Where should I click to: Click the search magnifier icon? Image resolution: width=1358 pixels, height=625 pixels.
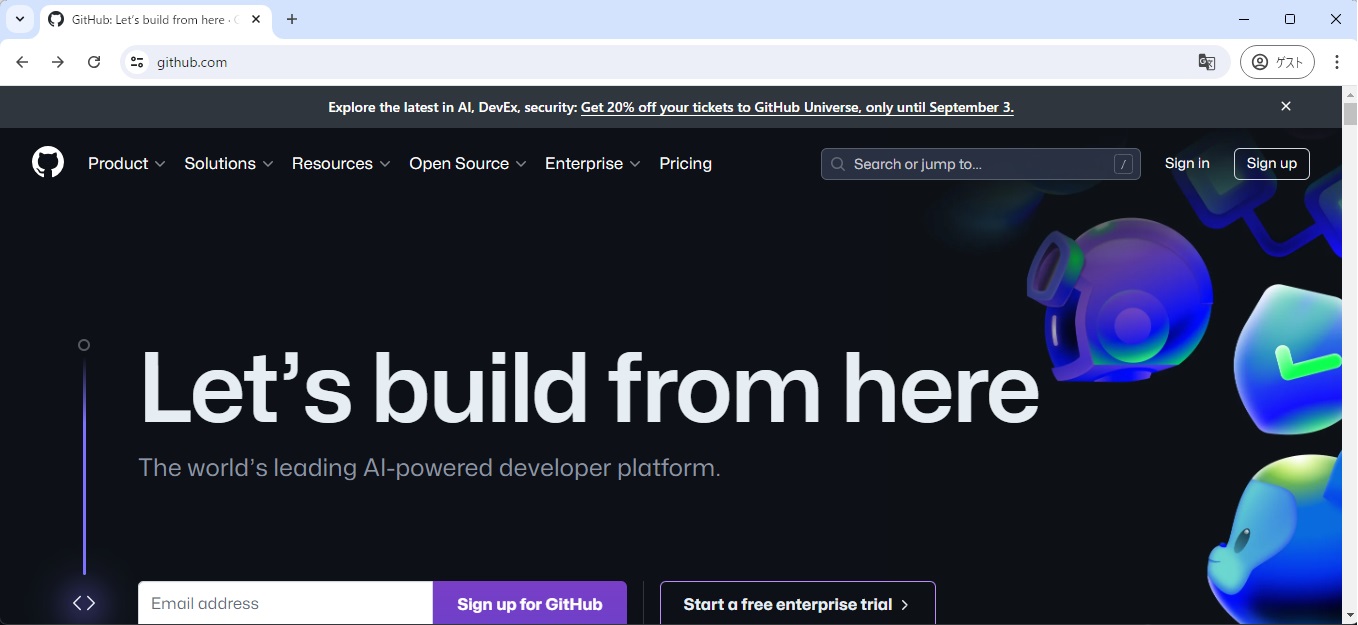838,164
